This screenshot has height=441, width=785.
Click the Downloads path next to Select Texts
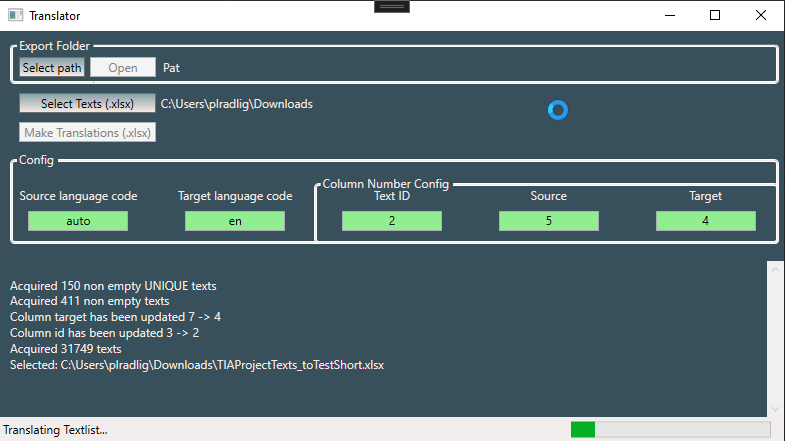(237, 104)
